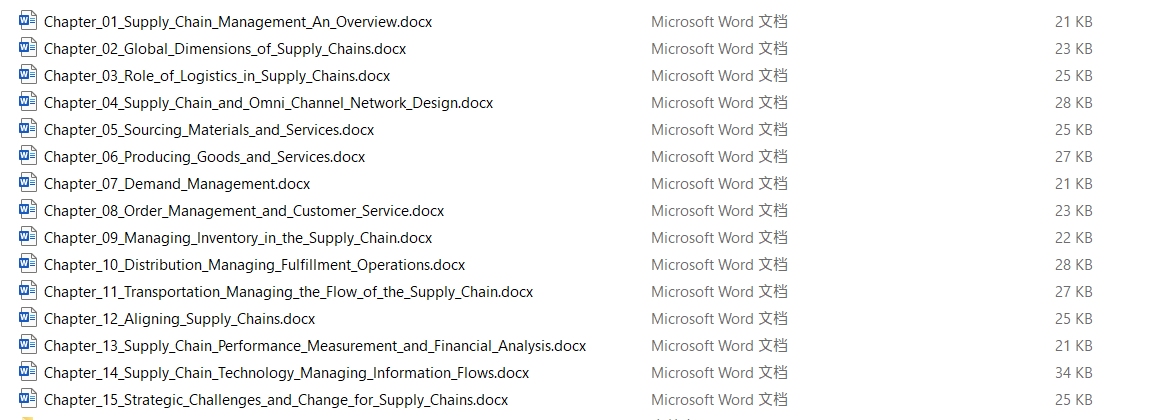The image size is (1153, 420).
Task: Select Word icon beside Chapter_03 logistics file
Action: tap(28, 75)
